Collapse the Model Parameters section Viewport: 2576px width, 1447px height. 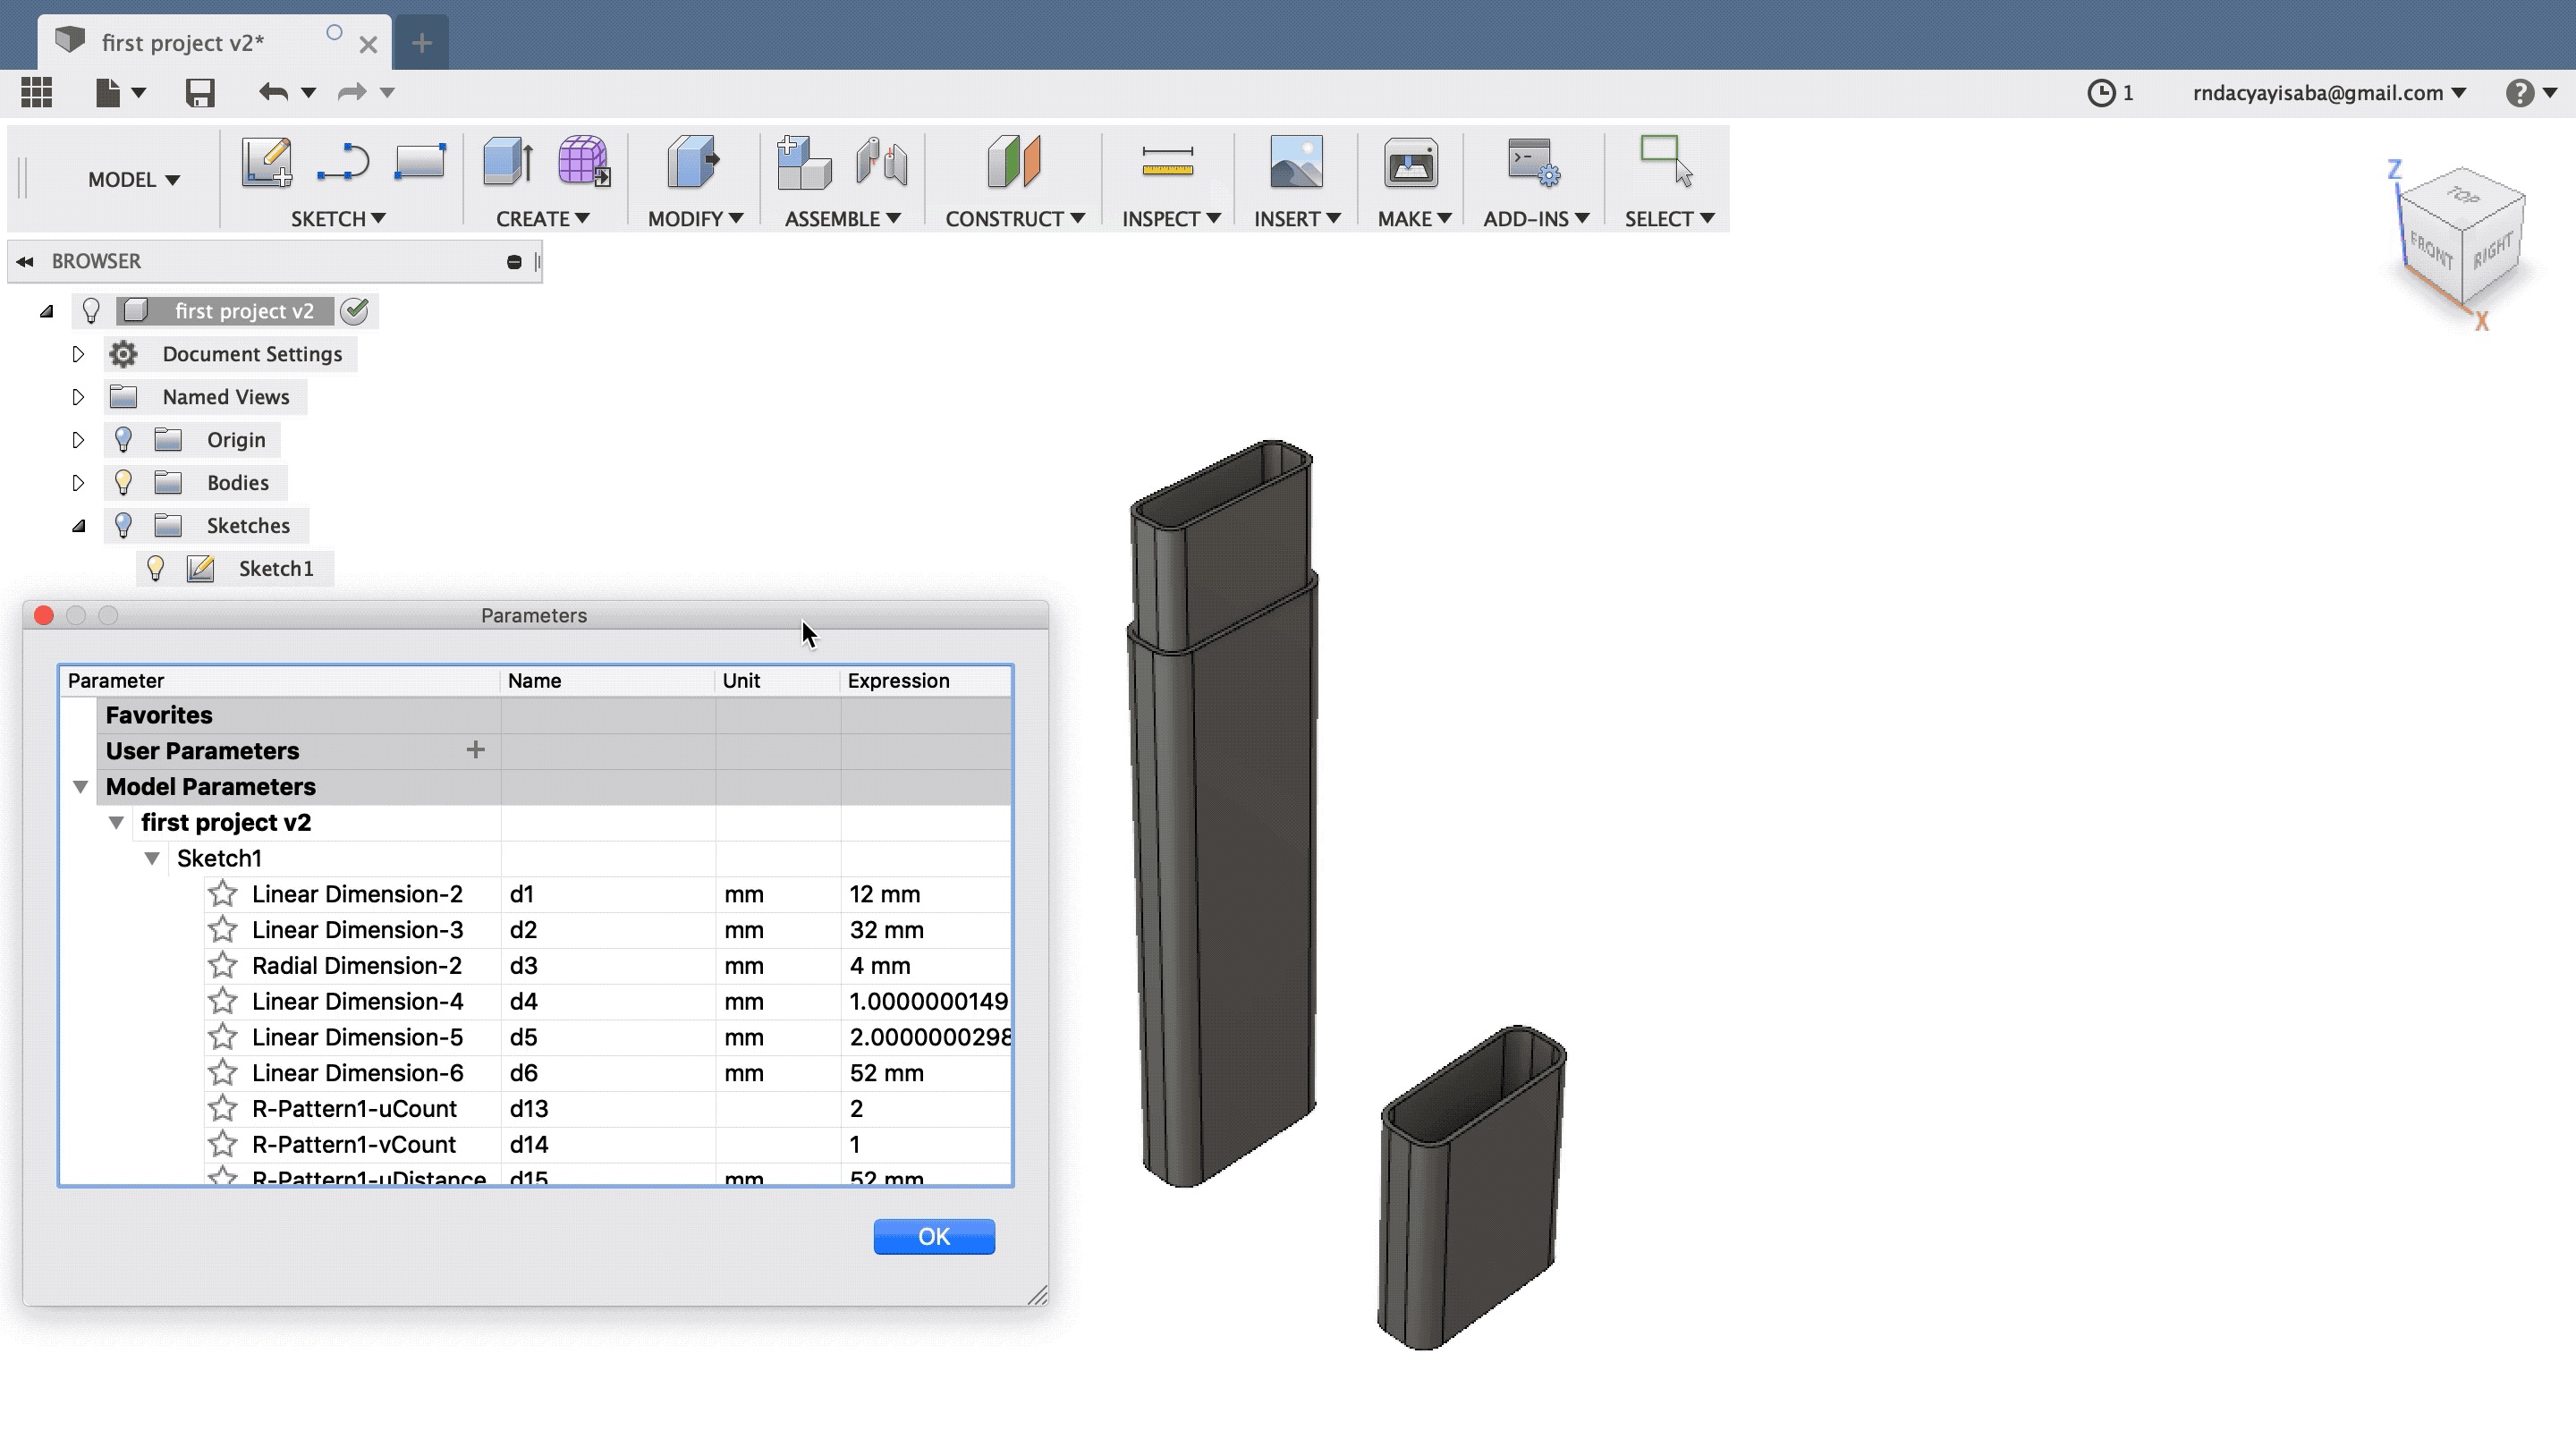pos(81,787)
